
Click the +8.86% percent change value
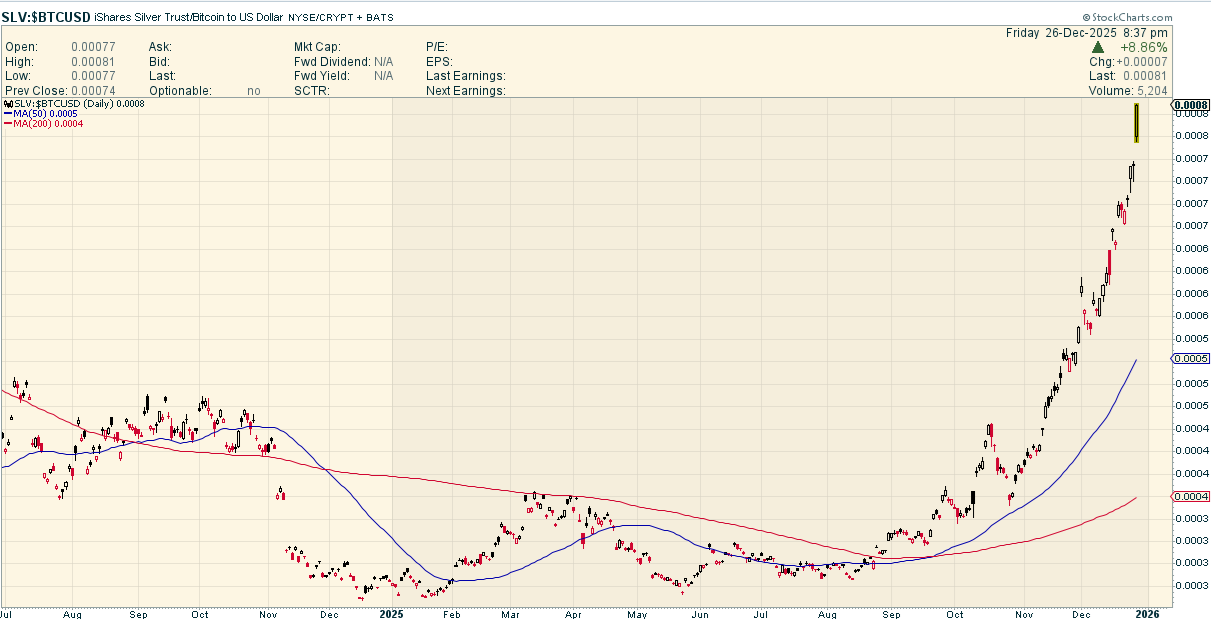(1144, 47)
